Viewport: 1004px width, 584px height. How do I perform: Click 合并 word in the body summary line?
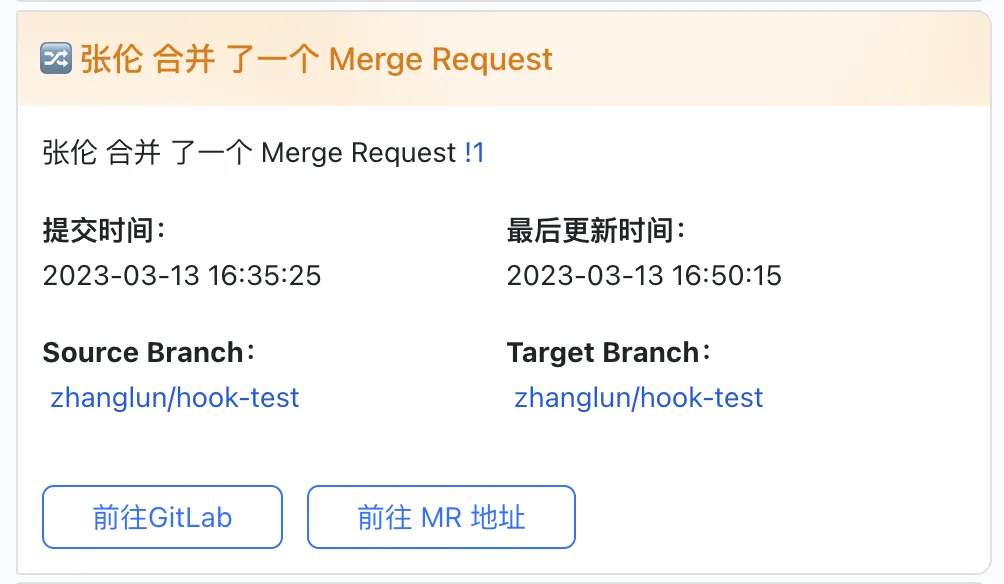click(133, 153)
